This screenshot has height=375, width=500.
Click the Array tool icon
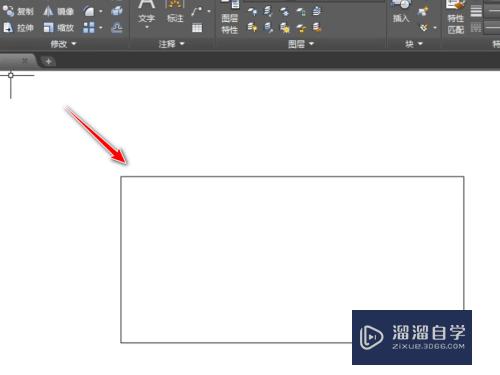pos(89,28)
